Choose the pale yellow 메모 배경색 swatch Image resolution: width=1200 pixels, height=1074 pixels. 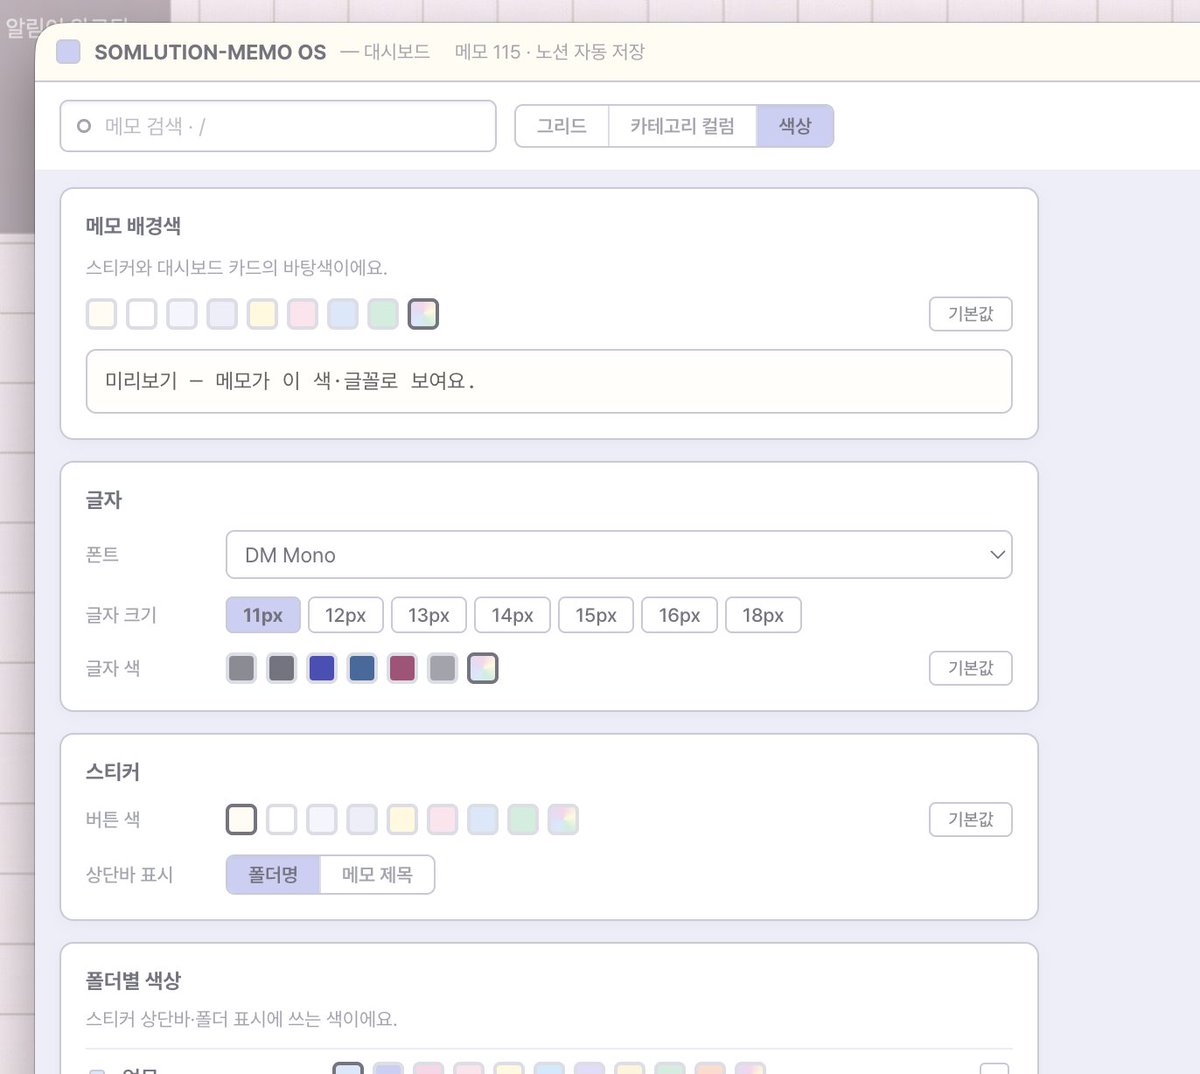coord(262,314)
